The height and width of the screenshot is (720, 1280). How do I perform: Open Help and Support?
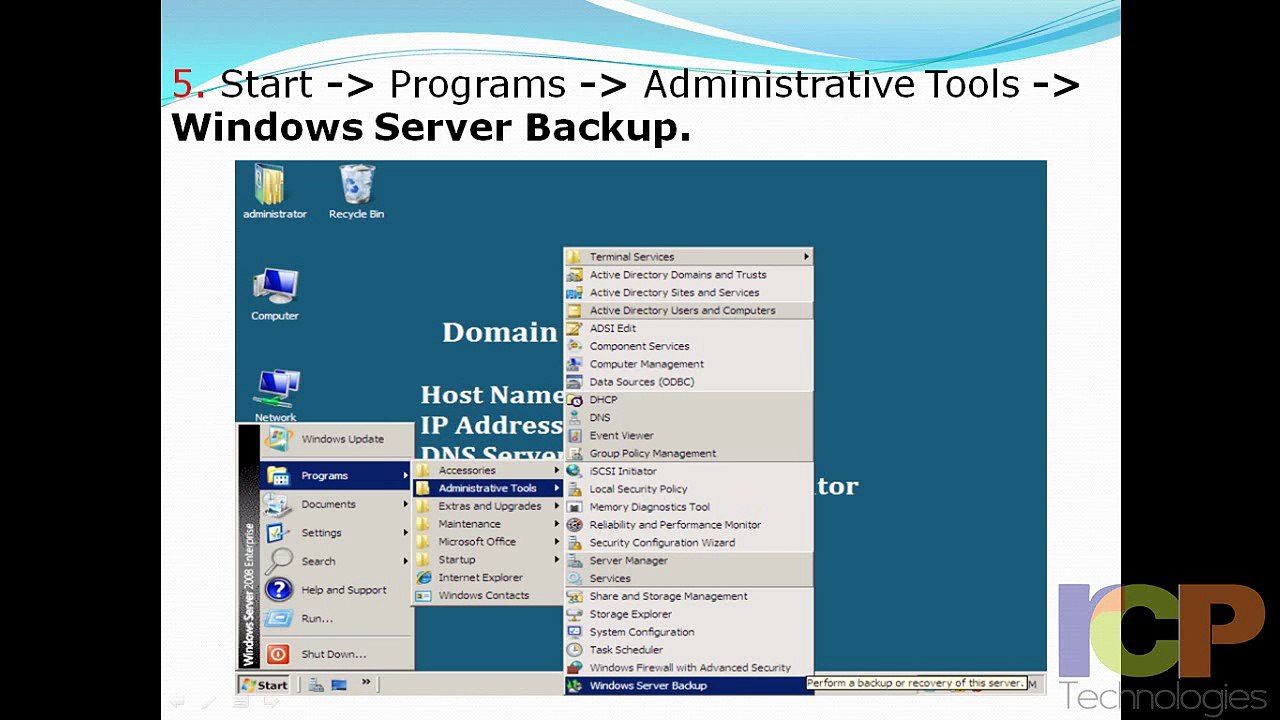337,590
